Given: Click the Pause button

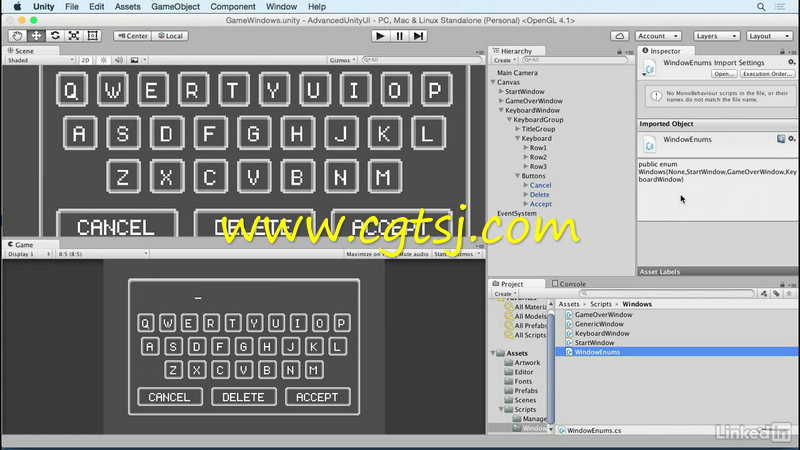Looking at the screenshot, I should 399,36.
